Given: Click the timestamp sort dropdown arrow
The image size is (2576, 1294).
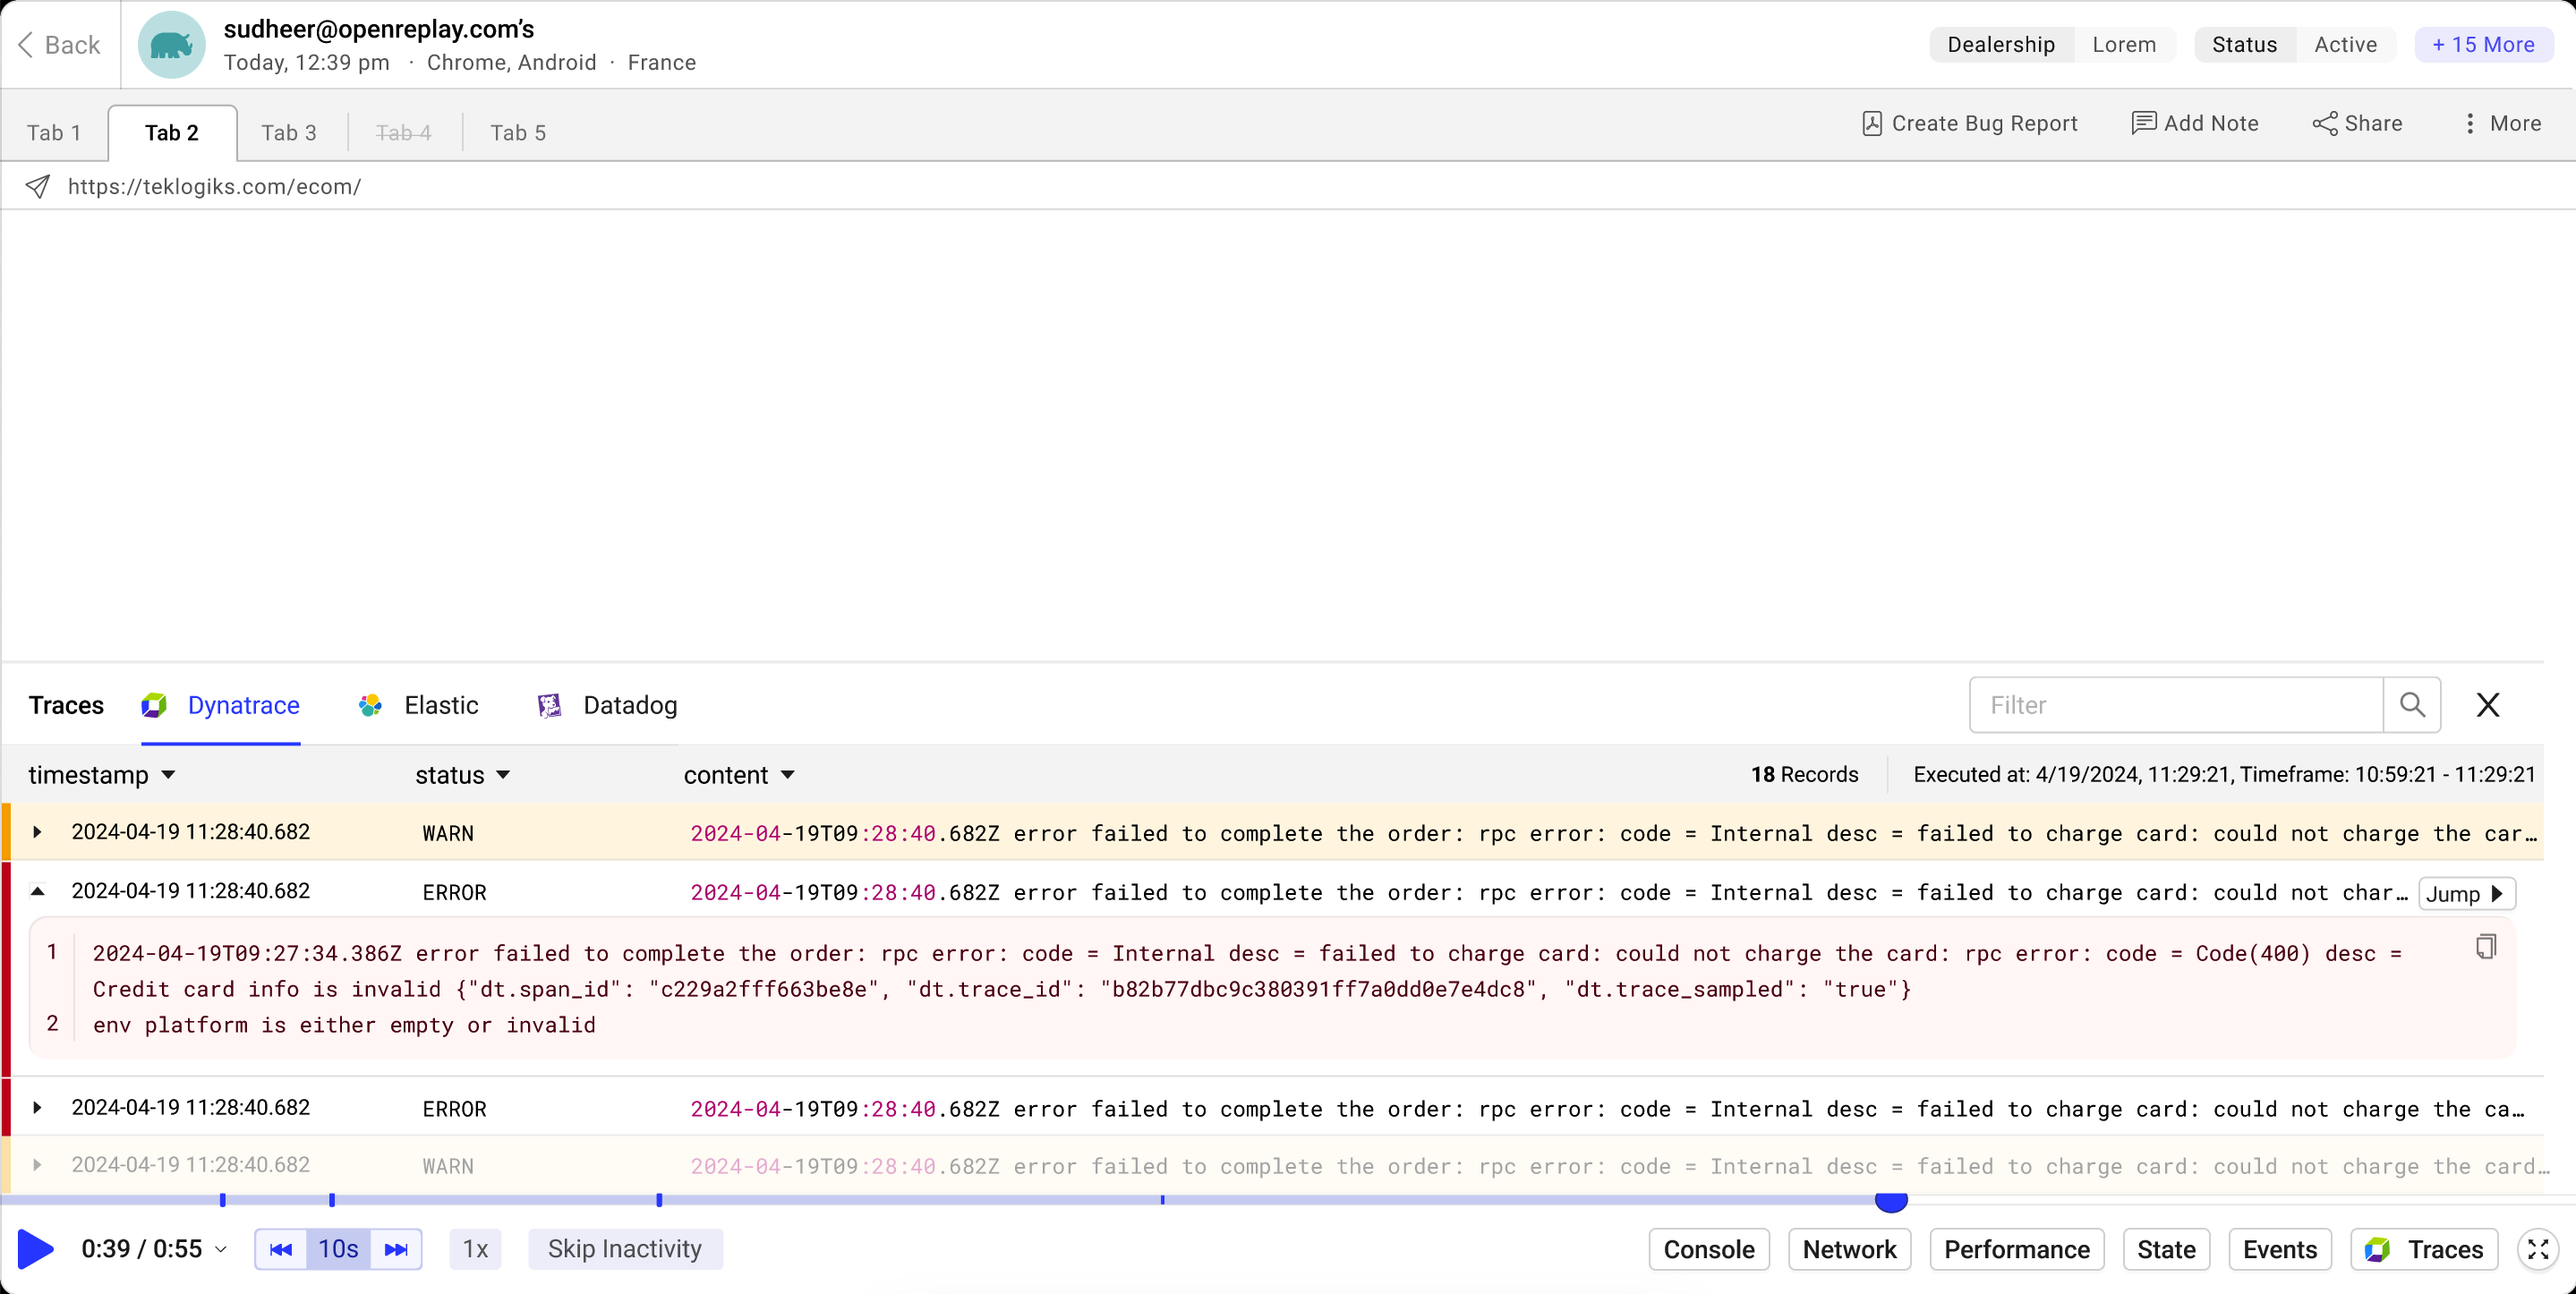Looking at the screenshot, I should pos(168,774).
